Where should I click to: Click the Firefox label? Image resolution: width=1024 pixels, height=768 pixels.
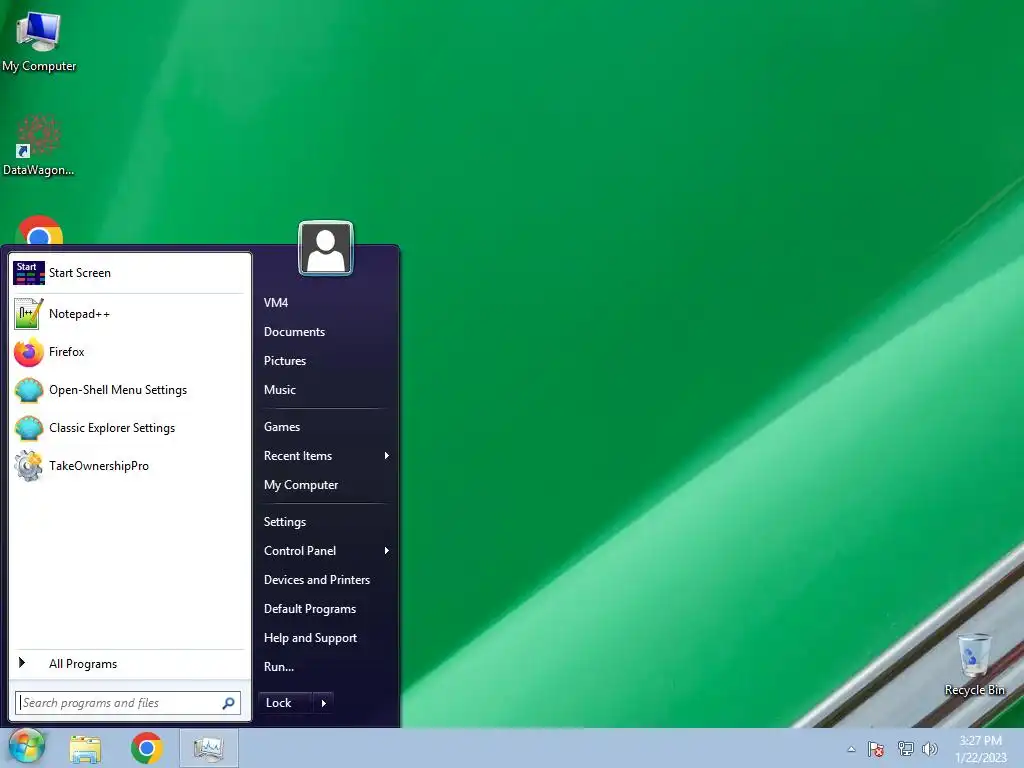[x=67, y=352]
